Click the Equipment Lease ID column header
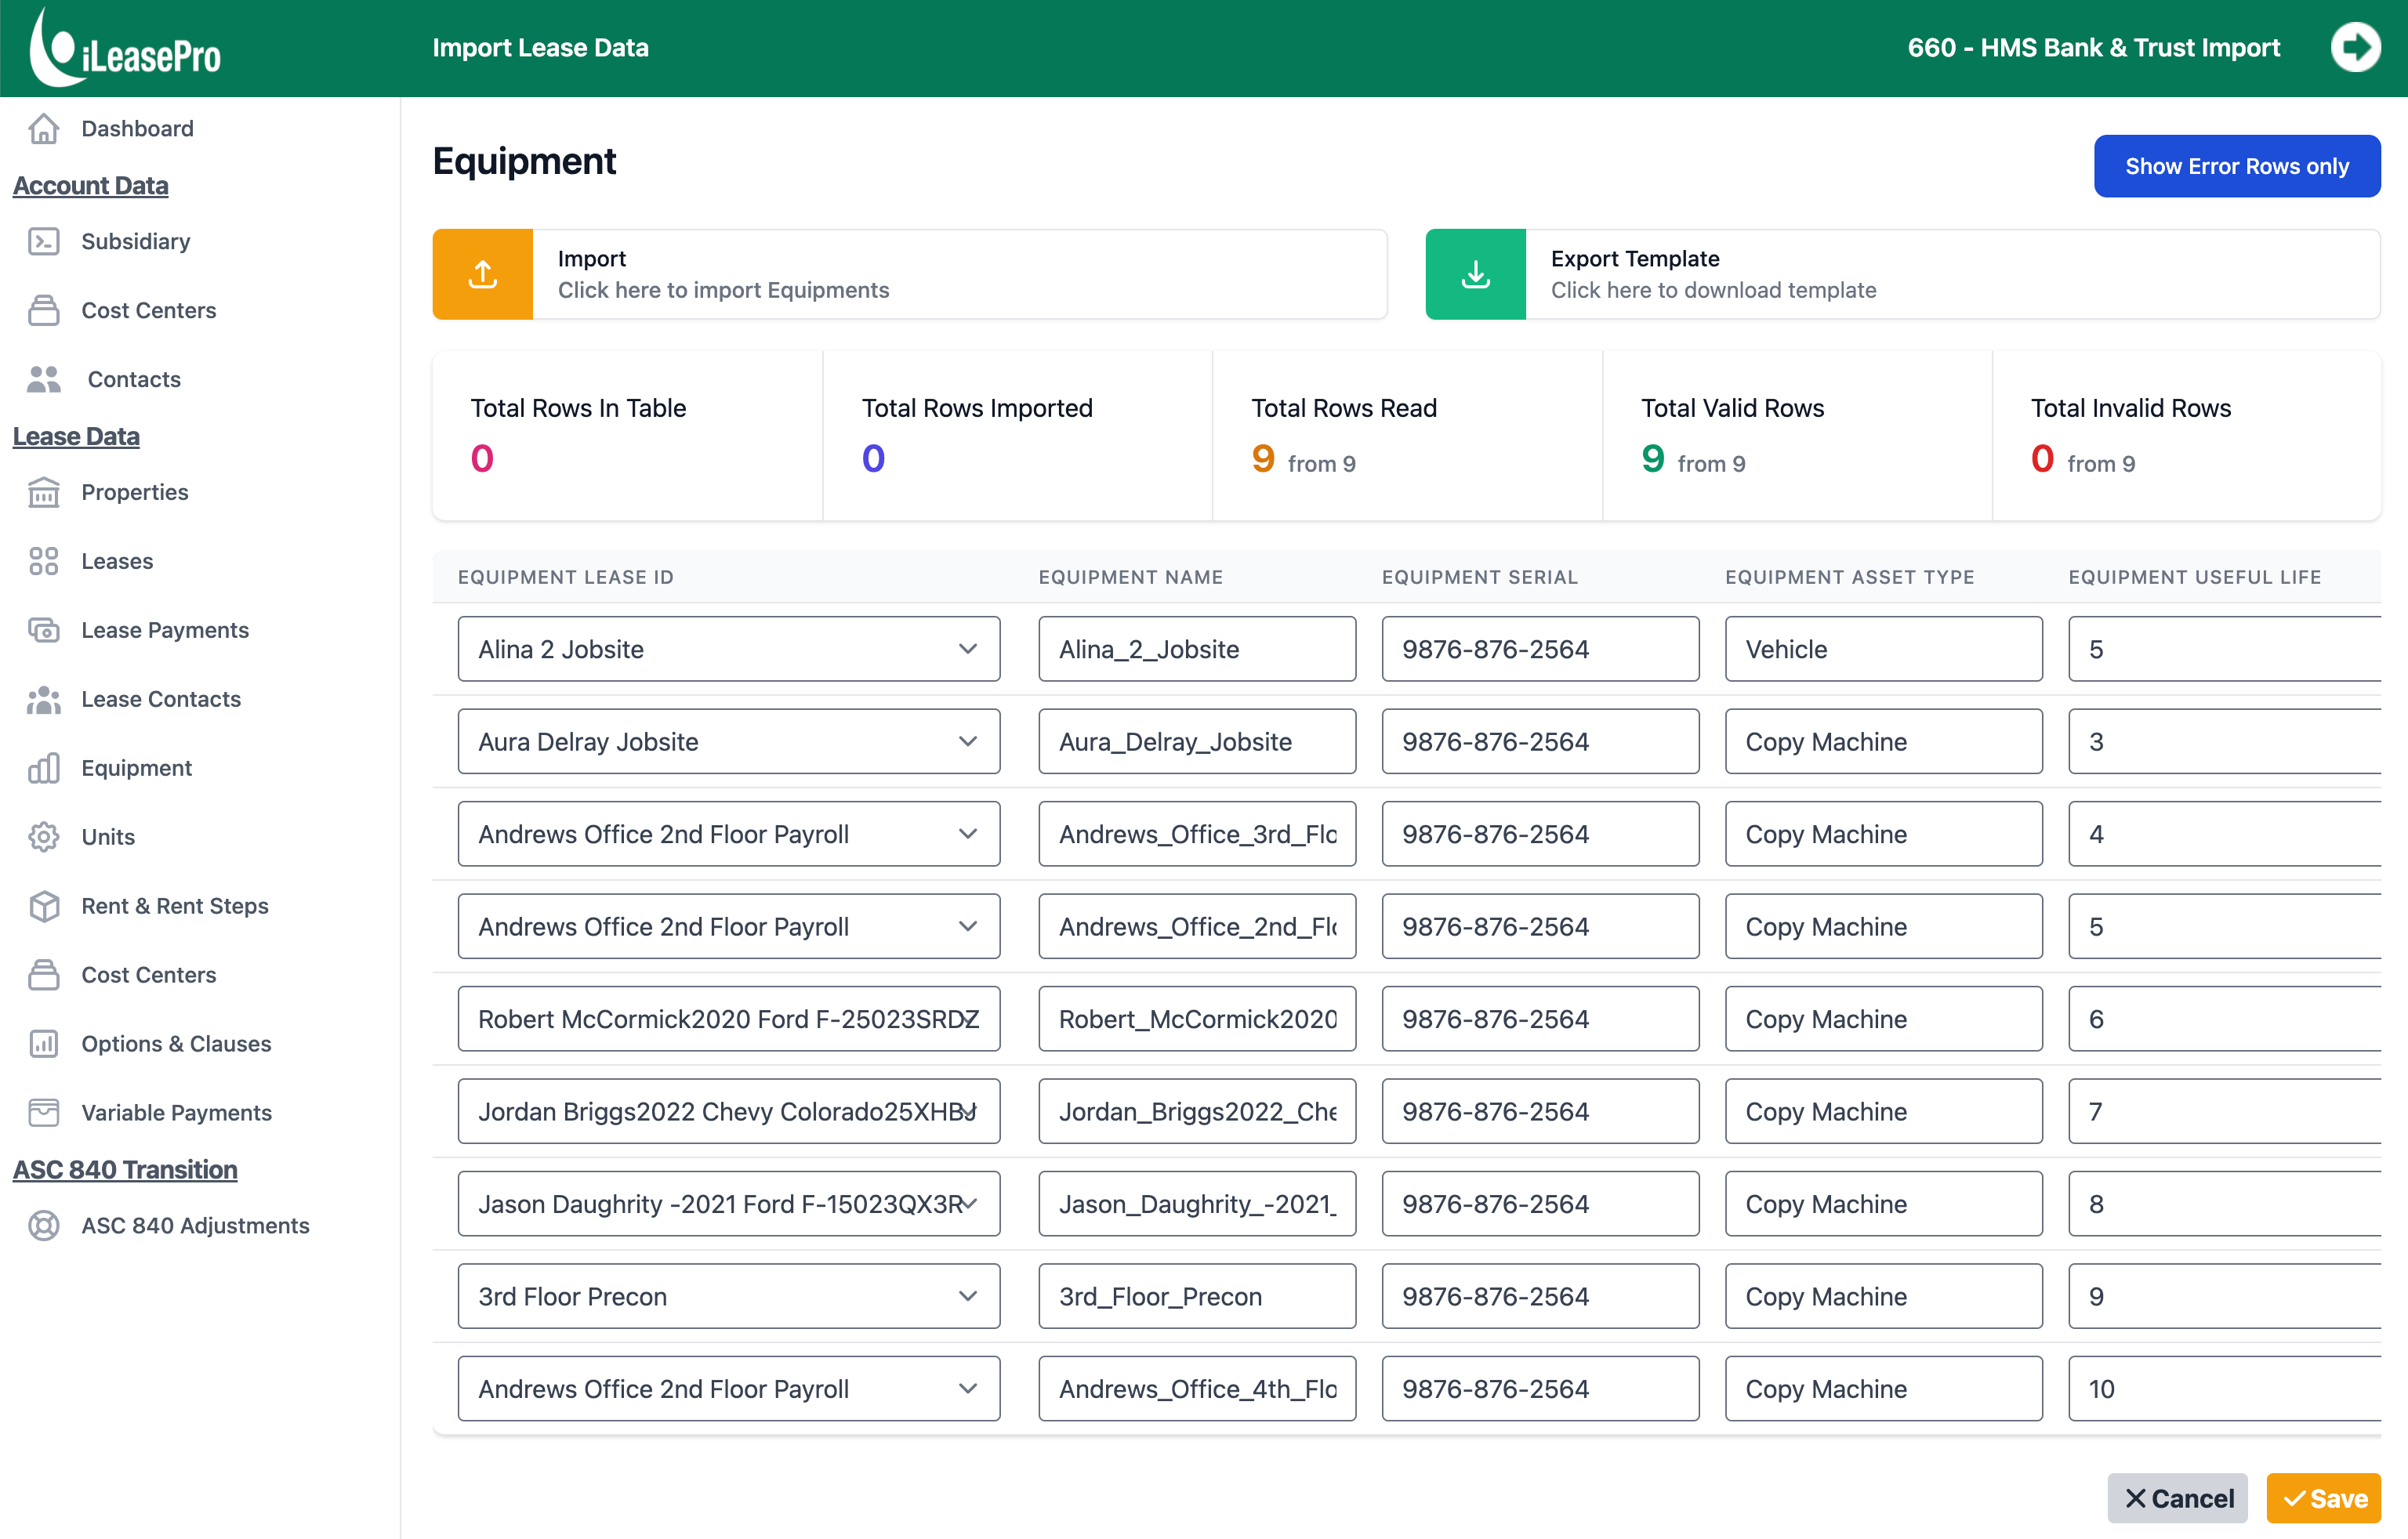The height and width of the screenshot is (1539, 2408). 566,577
